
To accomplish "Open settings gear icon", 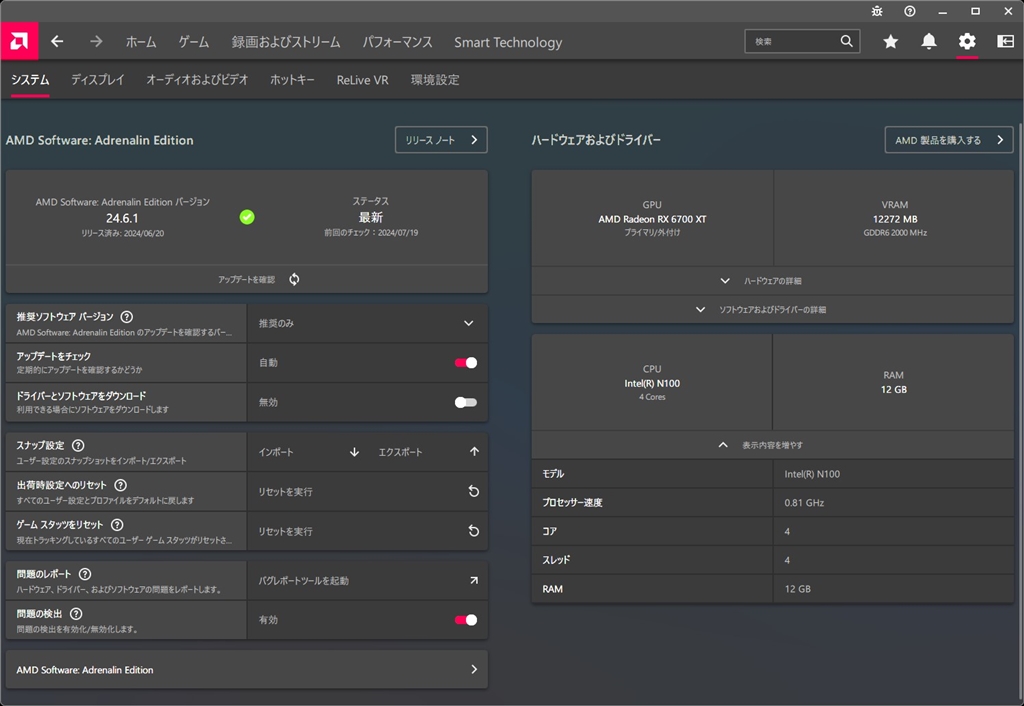I will 966,42.
